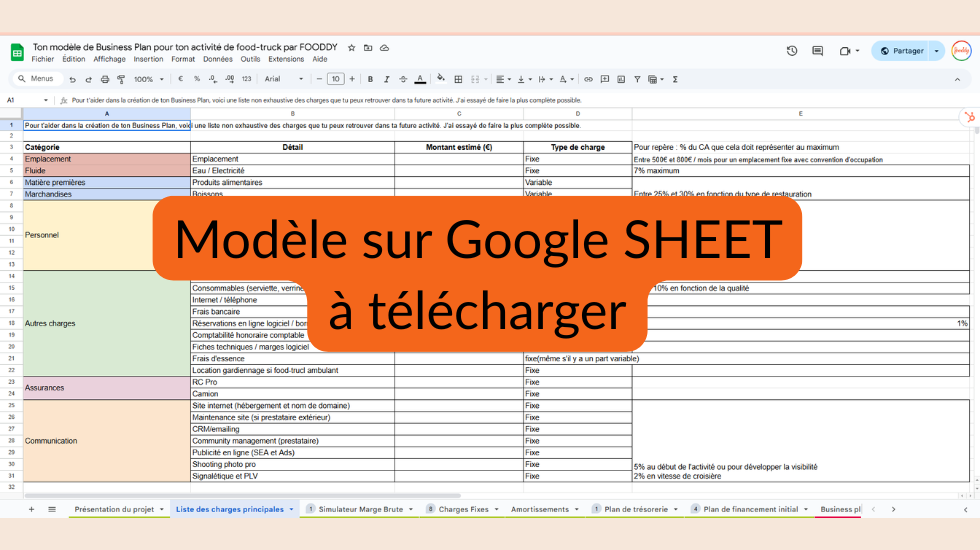980x550 pixels.
Task: Switch to Plan de trésorerie sheet tab
Action: pyautogui.click(x=637, y=509)
